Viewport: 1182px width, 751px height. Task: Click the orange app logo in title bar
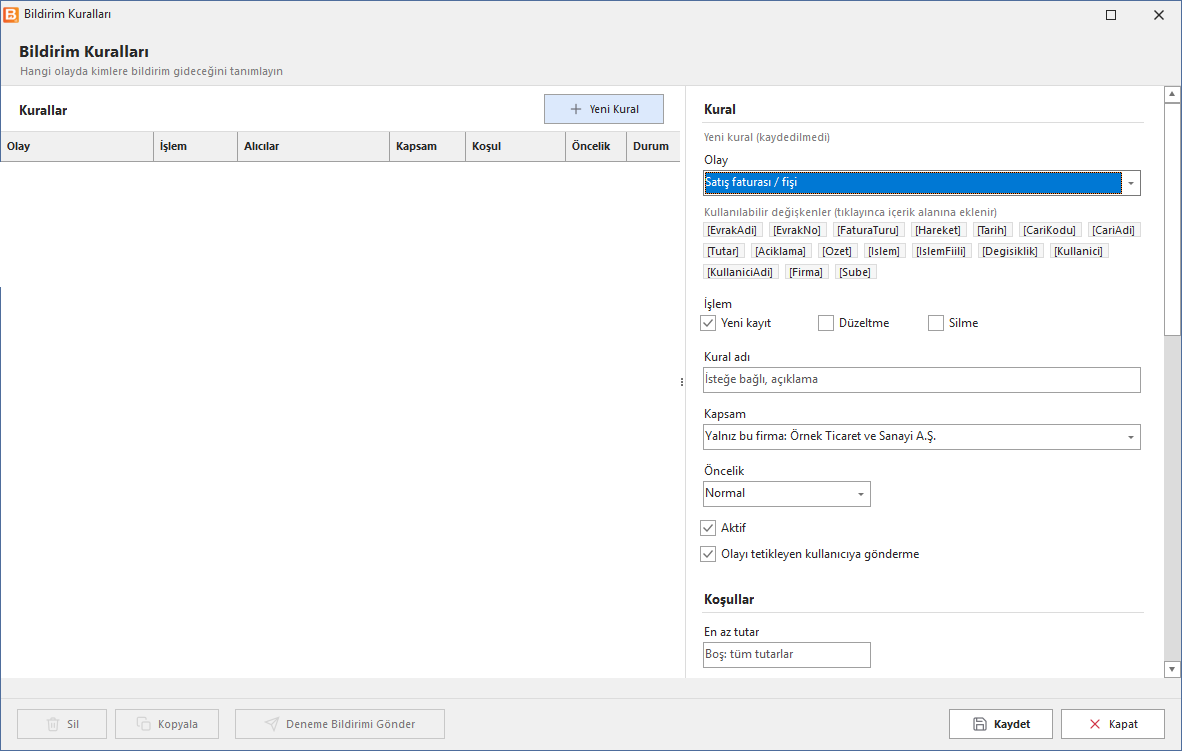tap(11, 14)
